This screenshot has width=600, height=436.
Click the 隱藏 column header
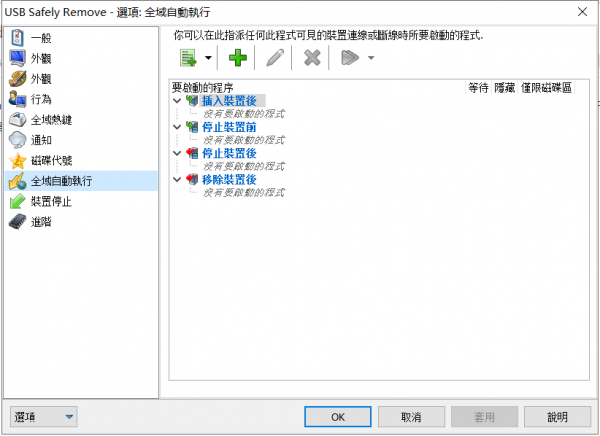click(505, 88)
